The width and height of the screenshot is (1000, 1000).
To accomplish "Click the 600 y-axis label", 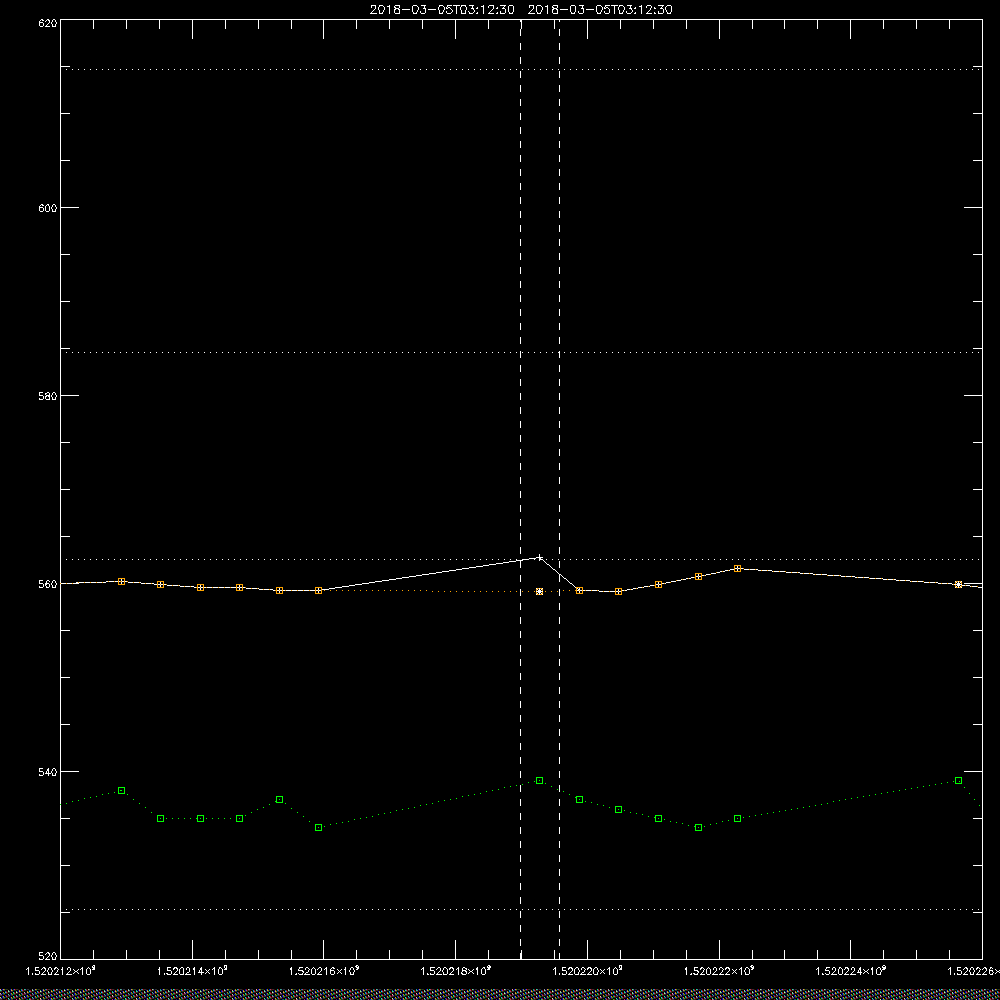I will click(x=48, y=208).
